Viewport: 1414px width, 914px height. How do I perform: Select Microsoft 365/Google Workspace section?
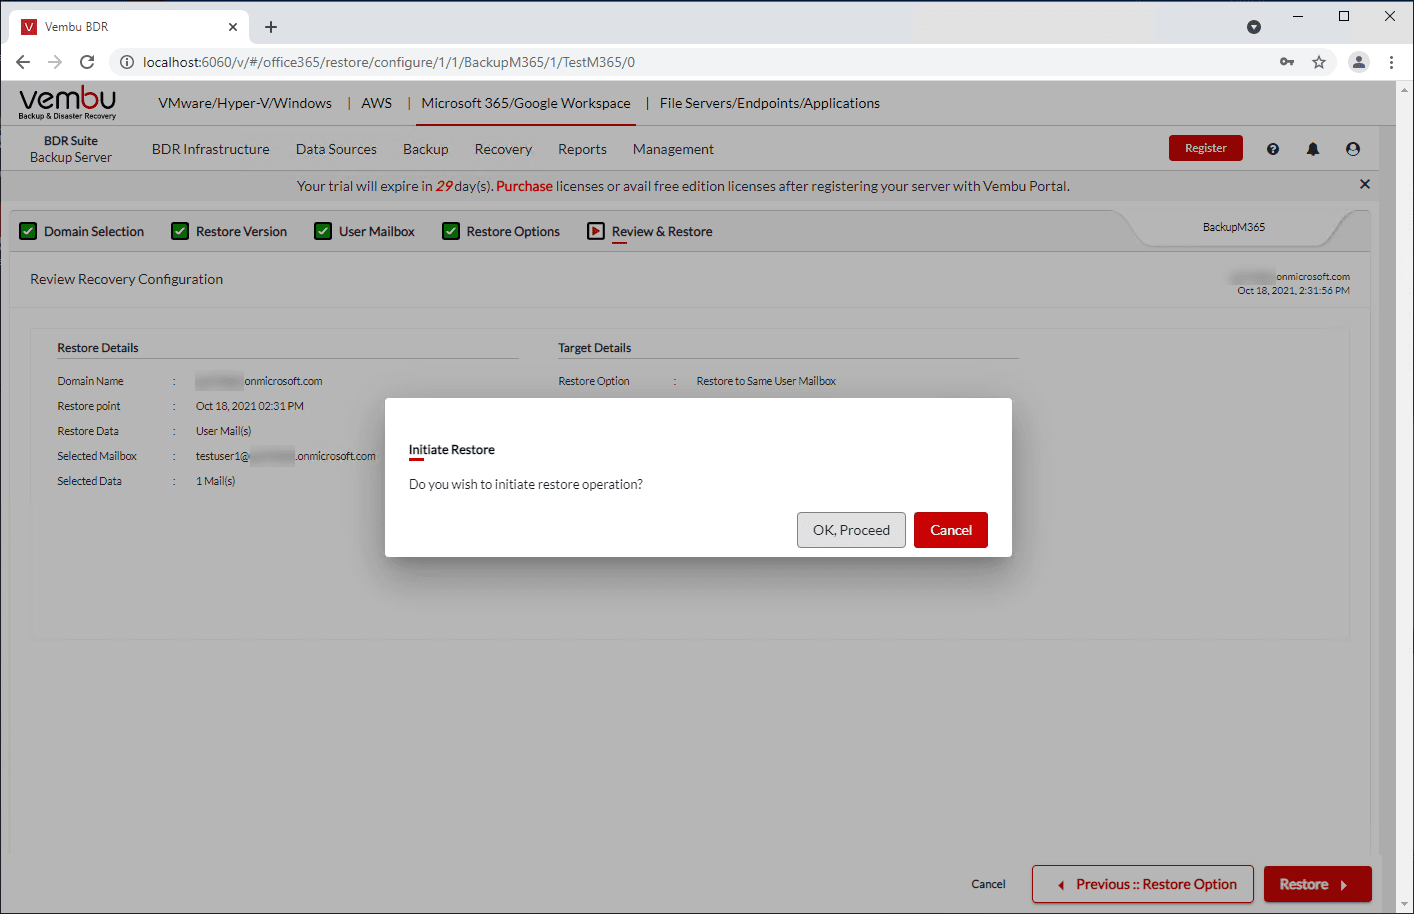(x=526, y=103)
